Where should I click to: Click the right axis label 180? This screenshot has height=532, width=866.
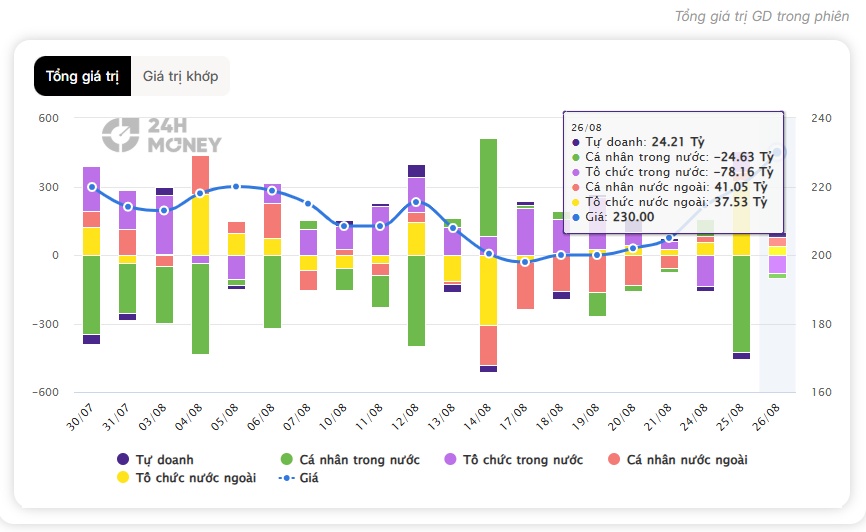point(821,324)
